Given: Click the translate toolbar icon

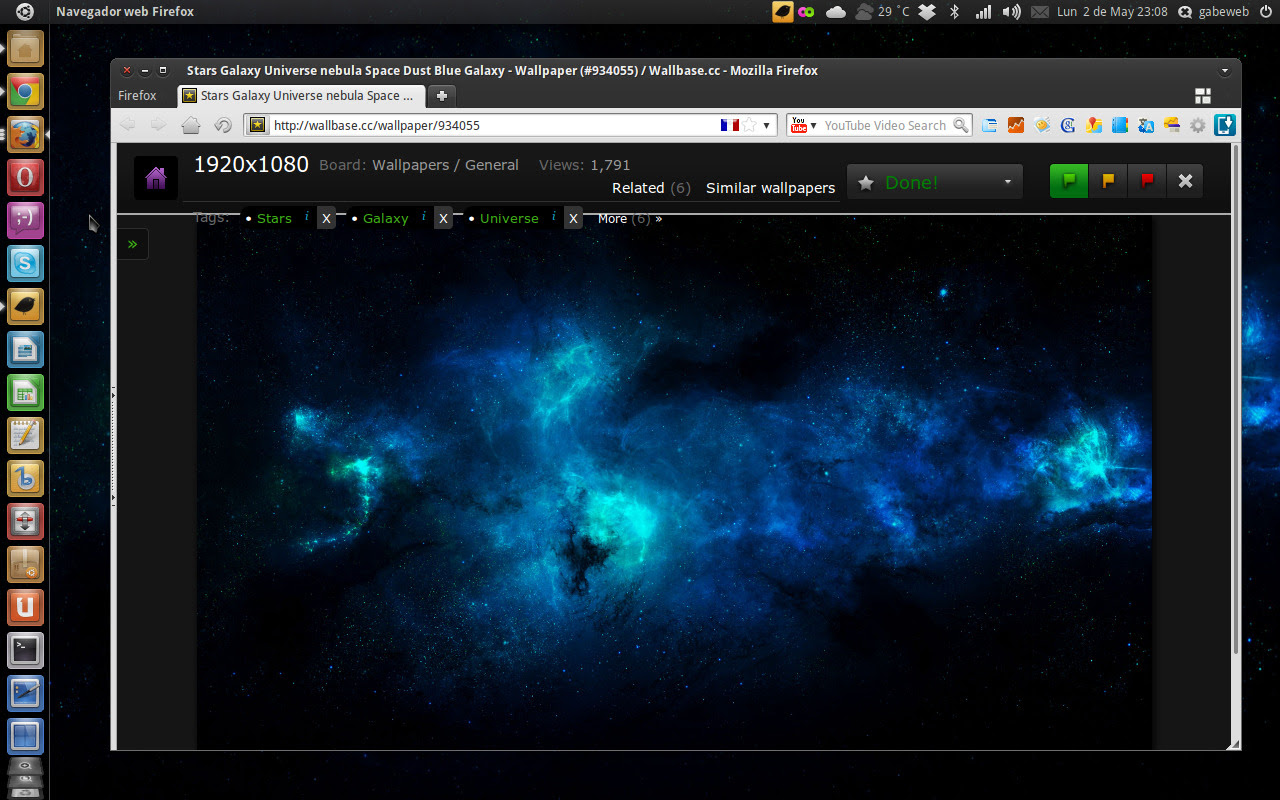Looking at the screenshot, I should pos(1146,125).
